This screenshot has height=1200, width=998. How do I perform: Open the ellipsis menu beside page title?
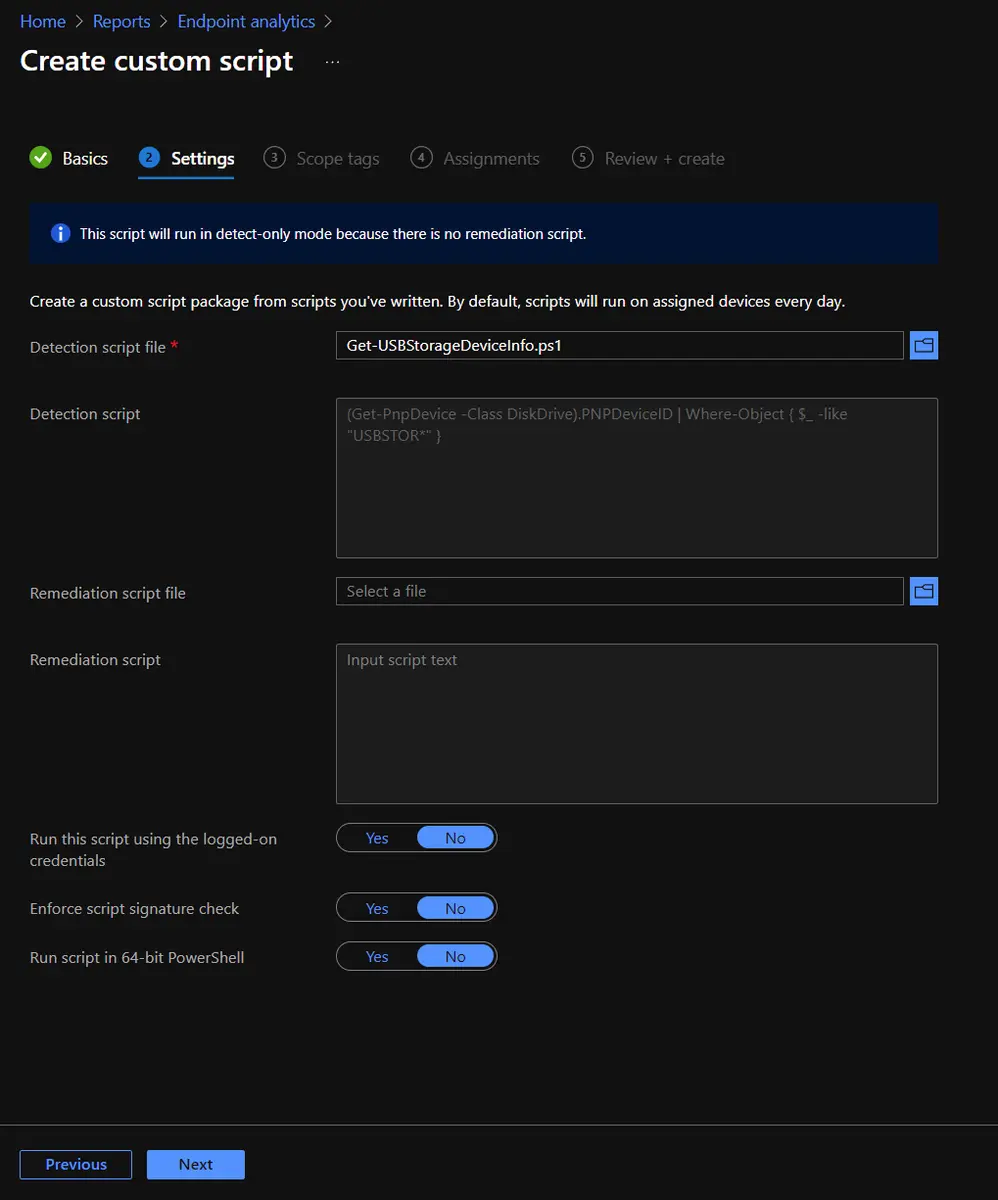pyautogui.click(x=332, y=62)
